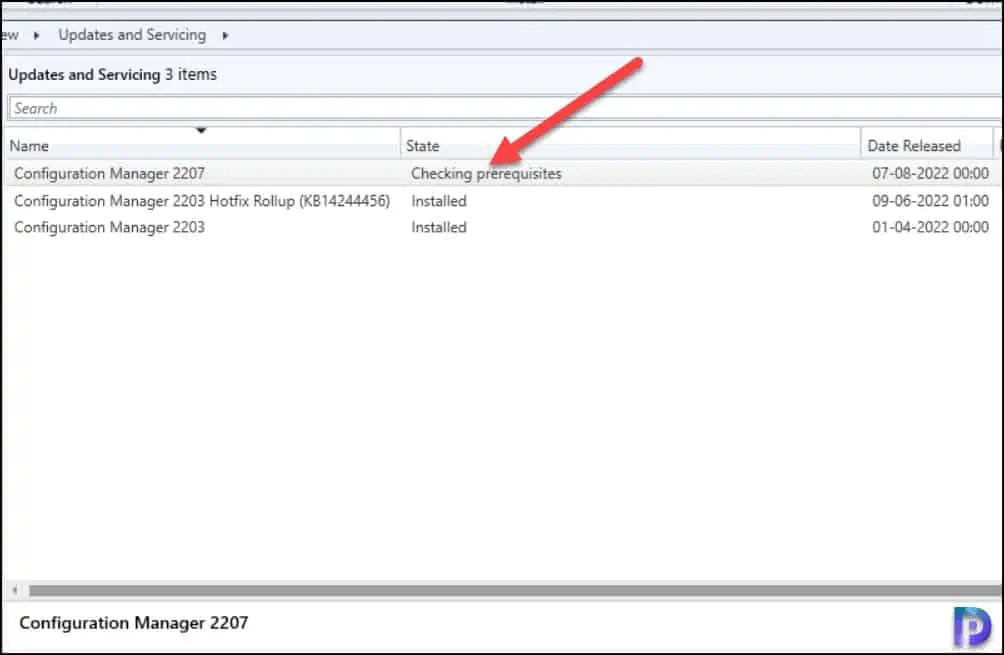This screenshot has height=655, width=1004.
Task: Click the Configuration Manager 2207 details pane title
Action: coord(133,623)
